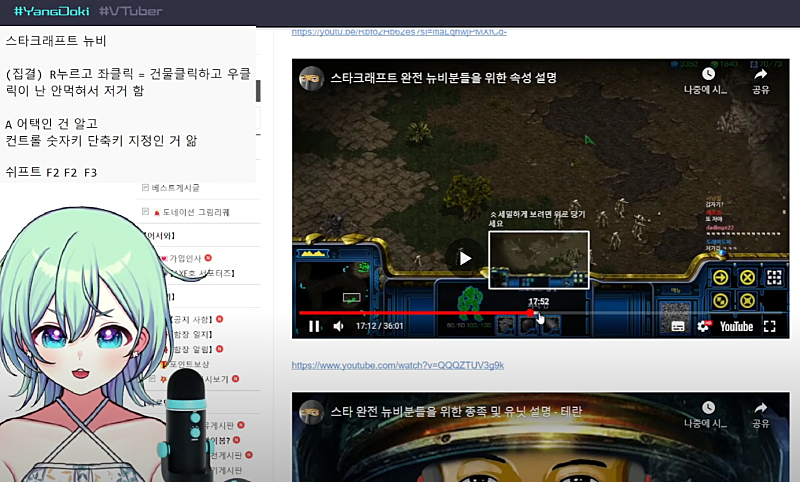Open the video on YouTube via logo
Image resolution: width=800 pixels, height=482 pixels.
[736, 326]
